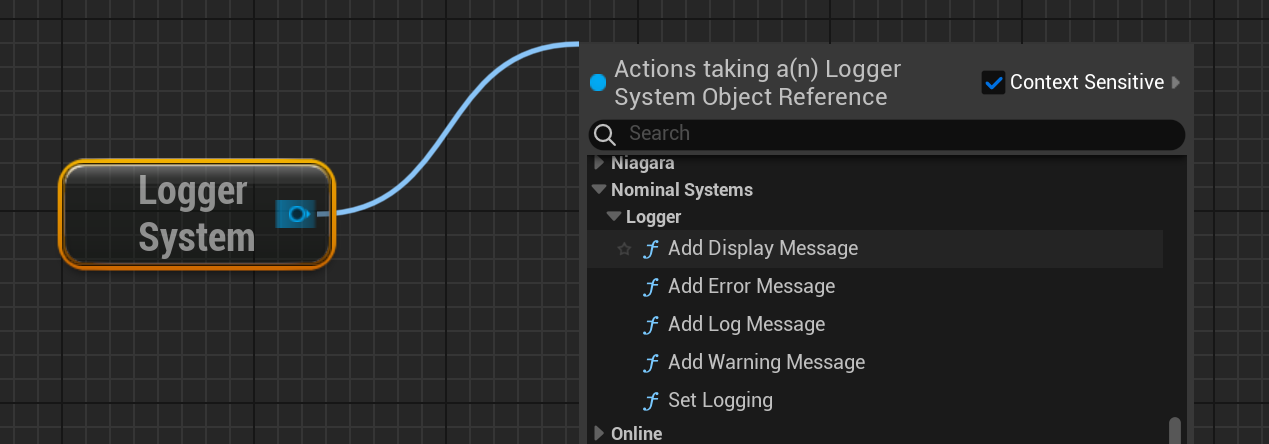Click the function icon for Add Display Message
This screenshot has height=444, width=1269.
pos(651,249)
